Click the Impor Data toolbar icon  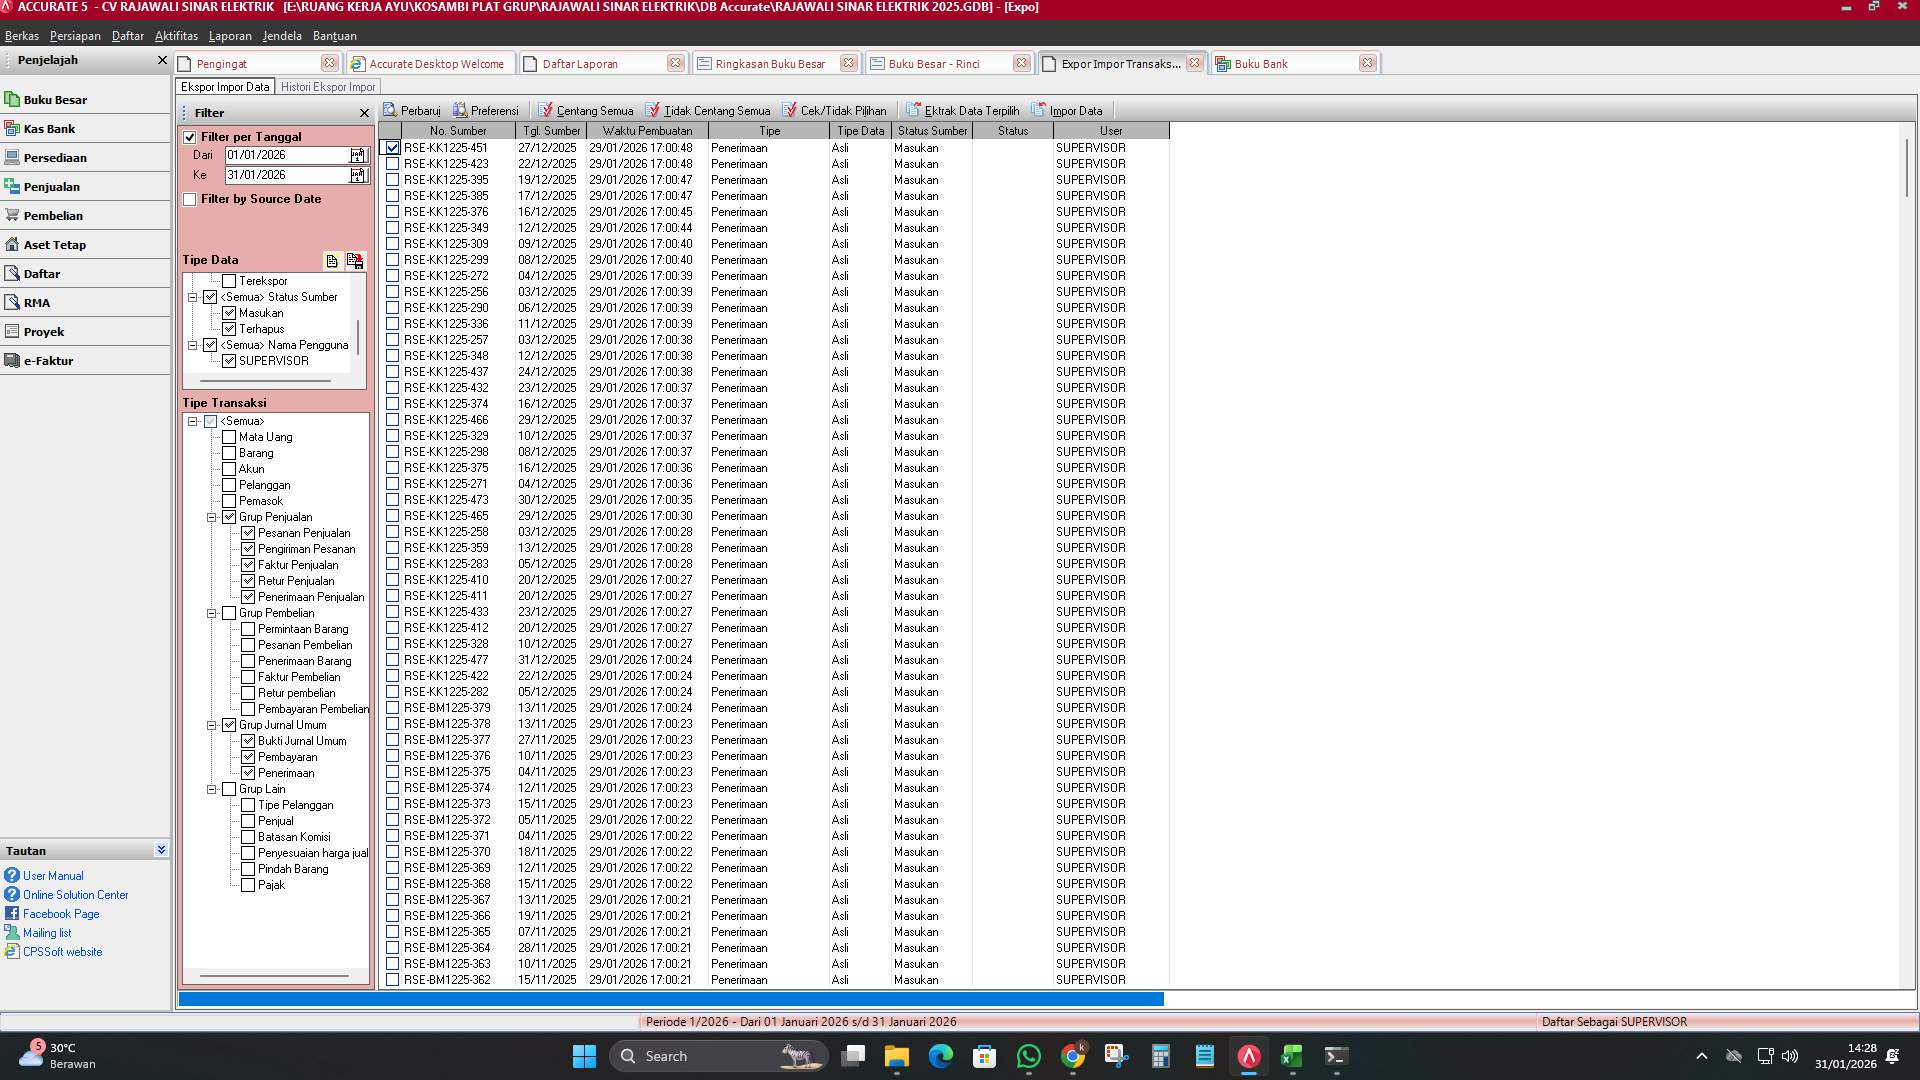pyautogui.click(x=1038, y=110)
